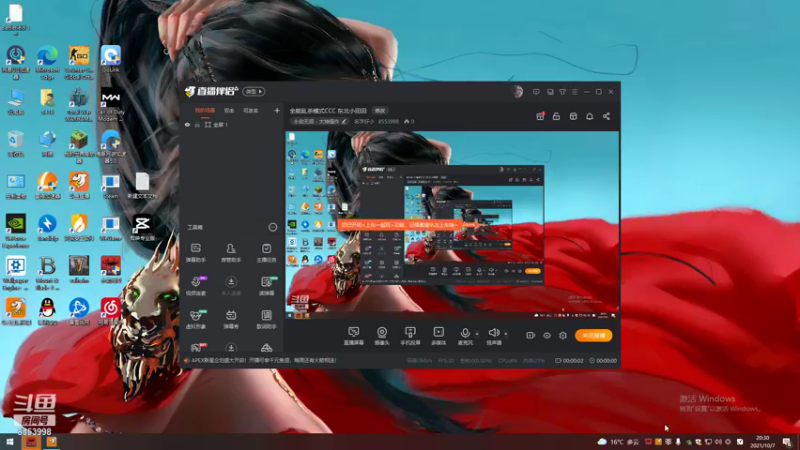The height and width of the screenshot is (450, 800).
Task: Open the disabled download tool in the toolbox's second row
Action: tap(231, 286)
